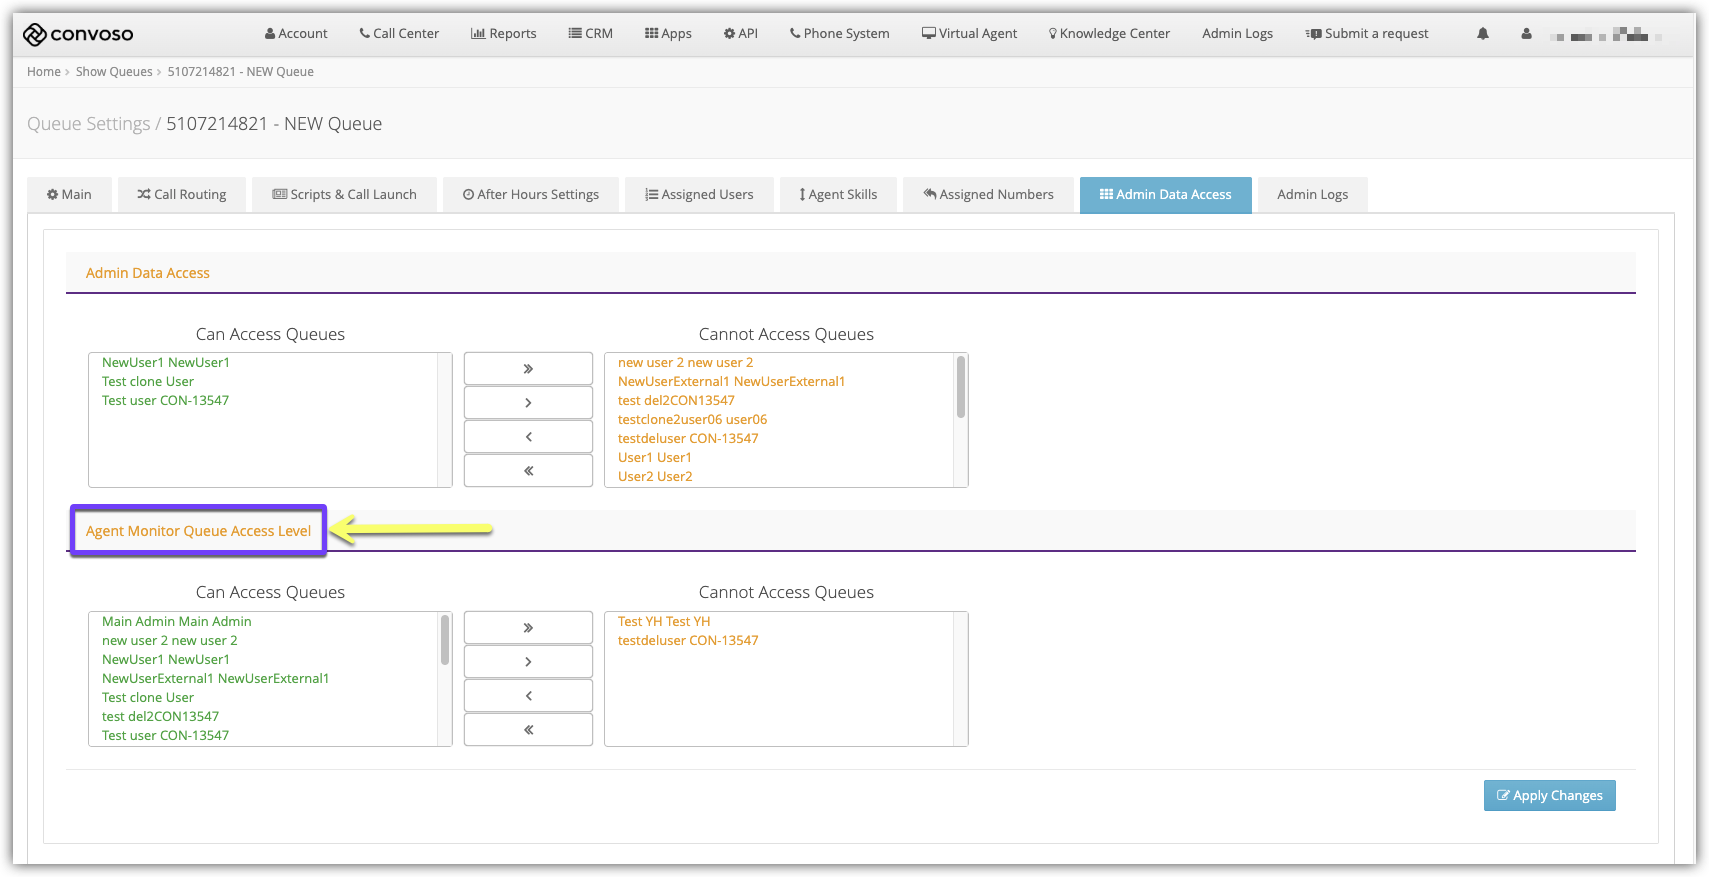Click the scrollbar of the Admin Cannot Access list
The width and height of the screenshot is (1709, 877).
pos(961,388)
